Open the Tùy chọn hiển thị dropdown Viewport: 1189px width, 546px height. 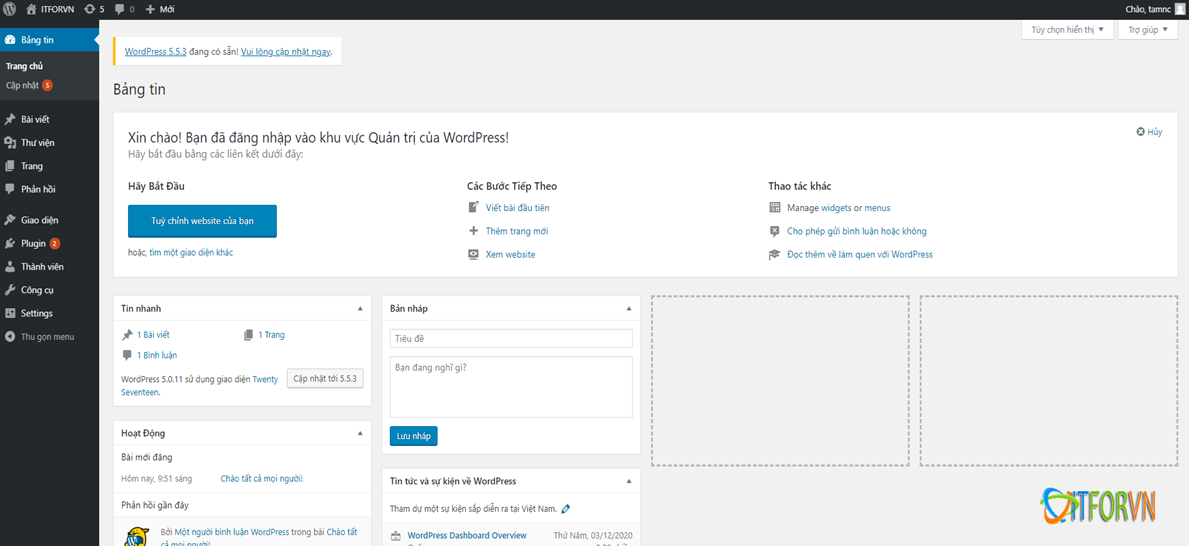1067,30
